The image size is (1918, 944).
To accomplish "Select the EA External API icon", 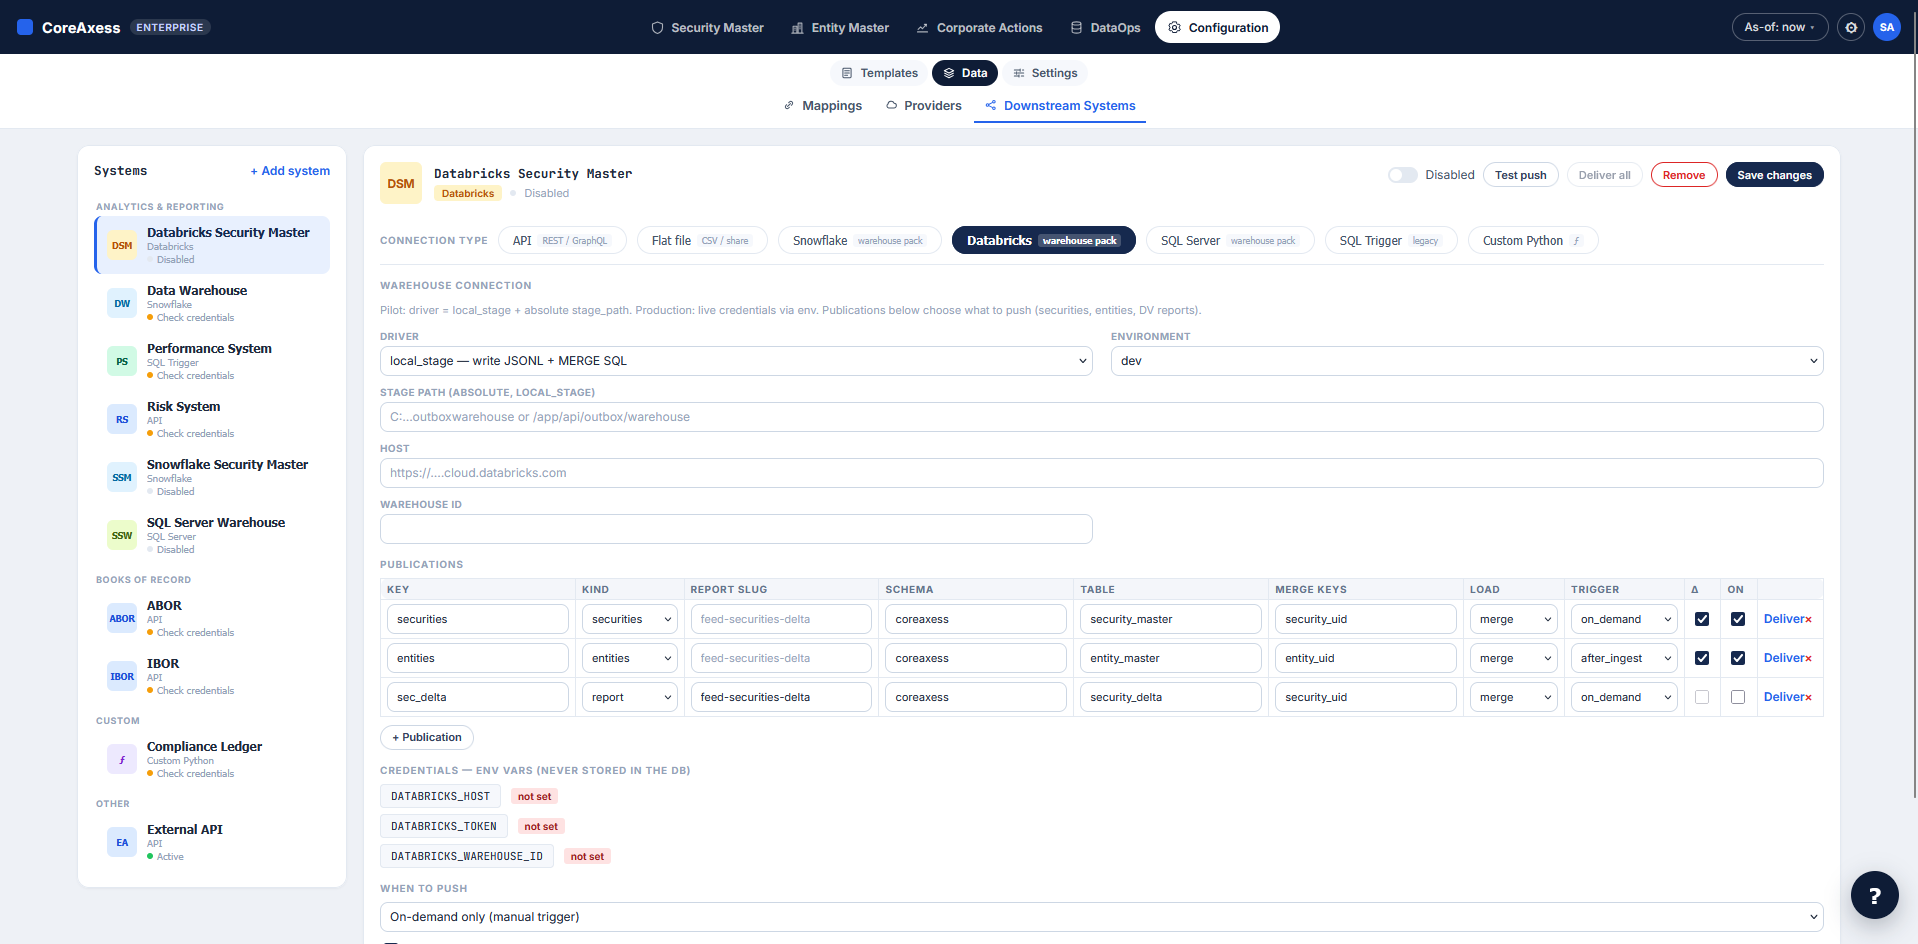I will click(x=122, y=842).
